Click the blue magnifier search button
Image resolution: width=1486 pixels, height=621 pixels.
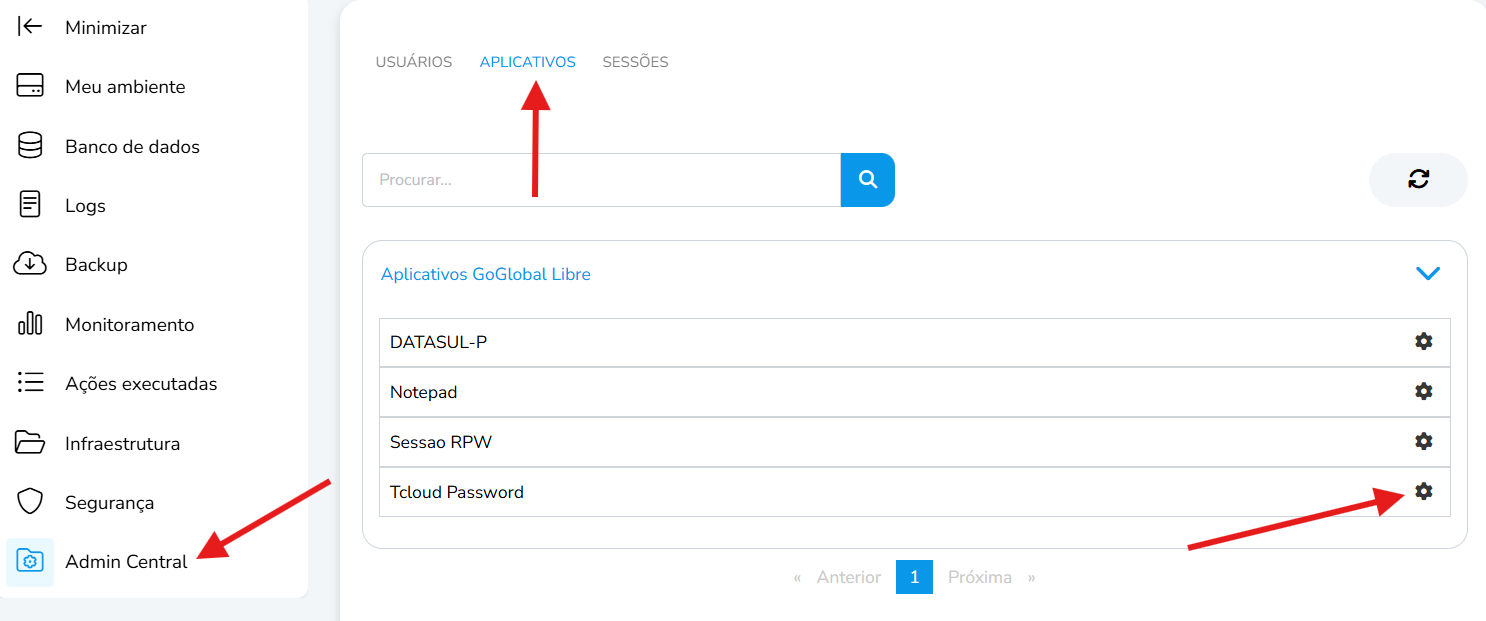click(867, 180)
